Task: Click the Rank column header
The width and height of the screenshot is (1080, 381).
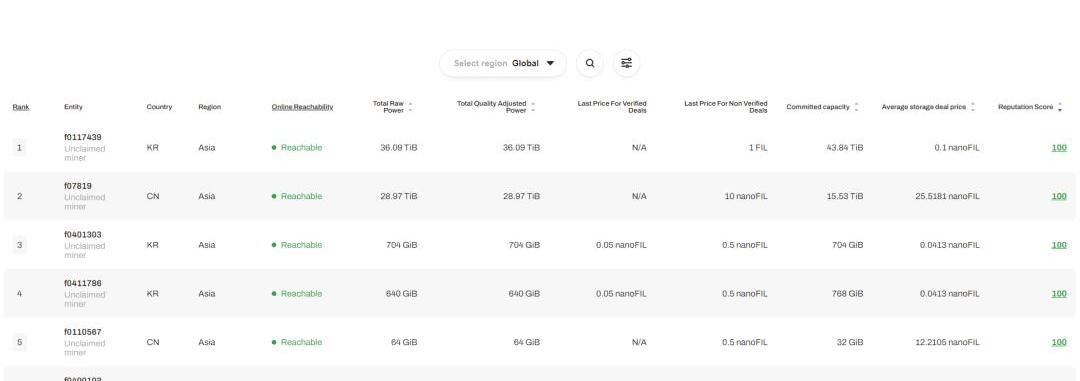Action: pyautogui.click(x=21, y=107)
